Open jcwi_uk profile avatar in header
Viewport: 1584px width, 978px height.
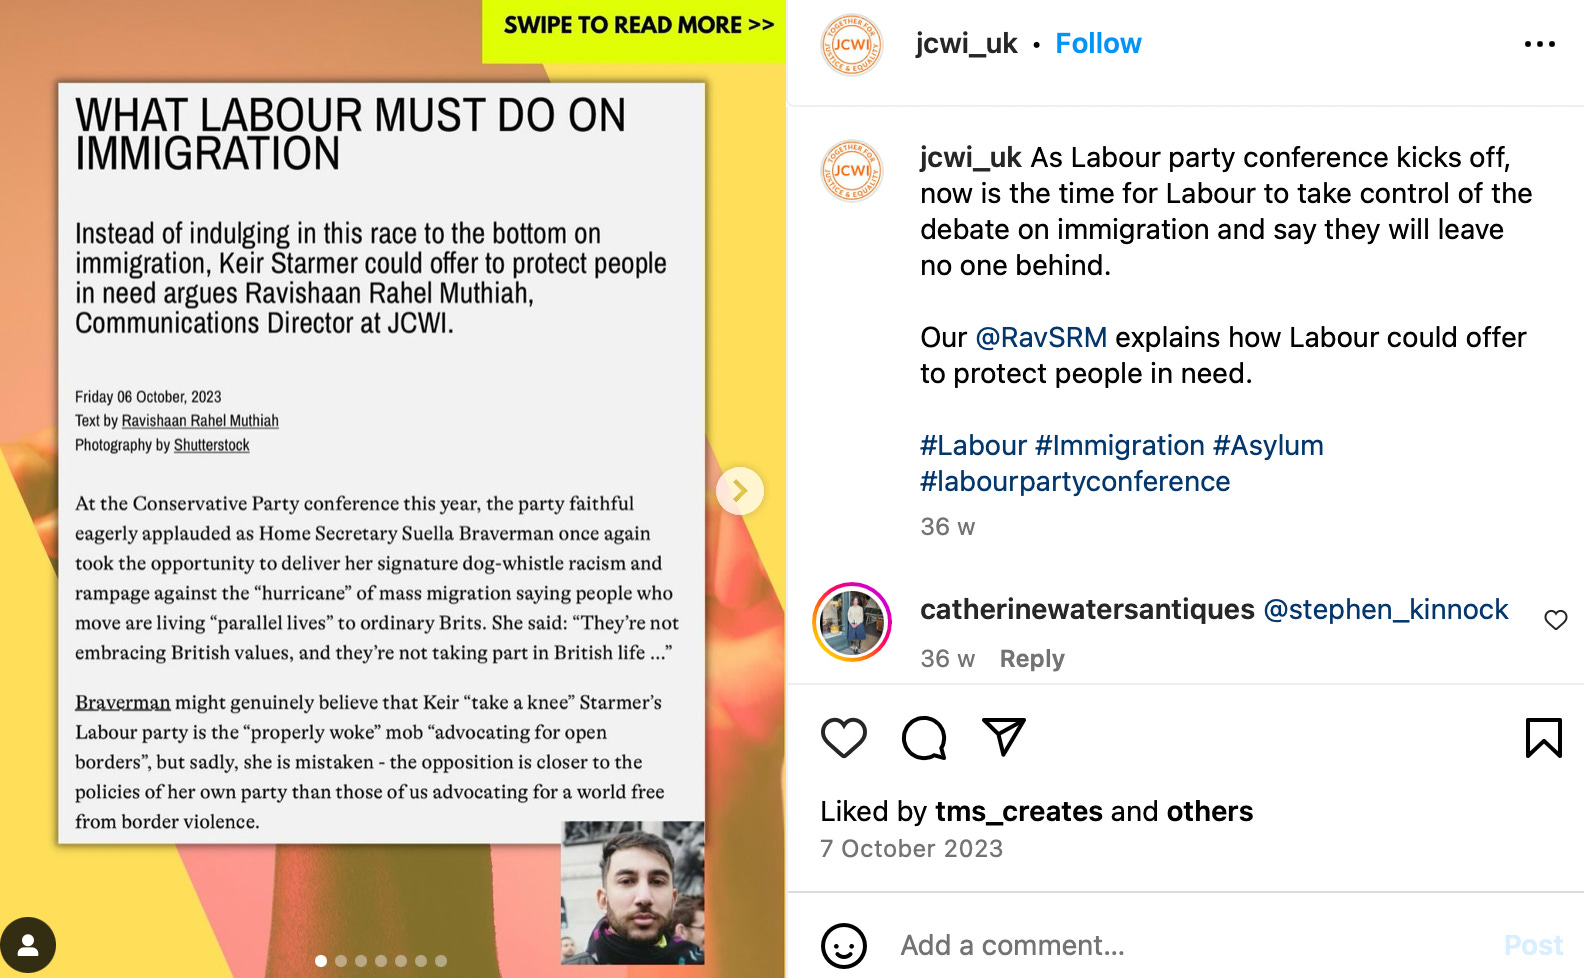pyautogui.click(x=852, y=45)
